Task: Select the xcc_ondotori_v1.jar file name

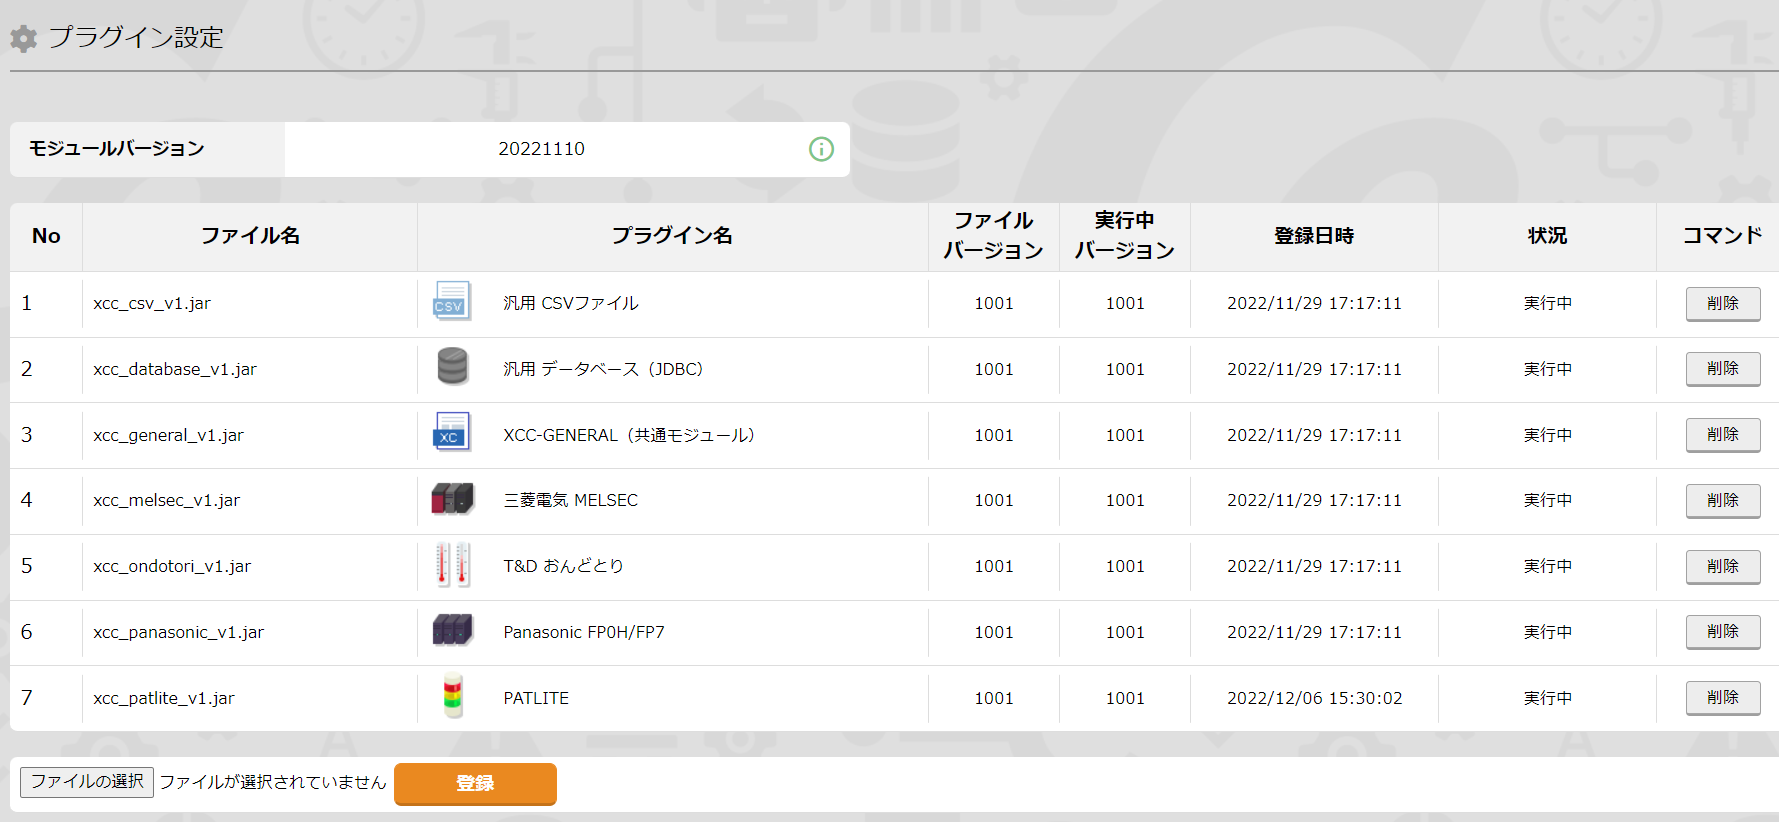Action: [x=172, y=566]
